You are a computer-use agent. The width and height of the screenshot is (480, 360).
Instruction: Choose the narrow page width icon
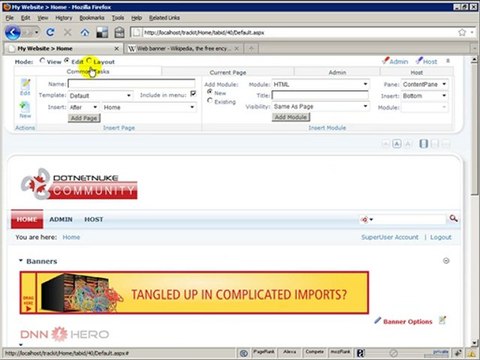tap(423, 144)
